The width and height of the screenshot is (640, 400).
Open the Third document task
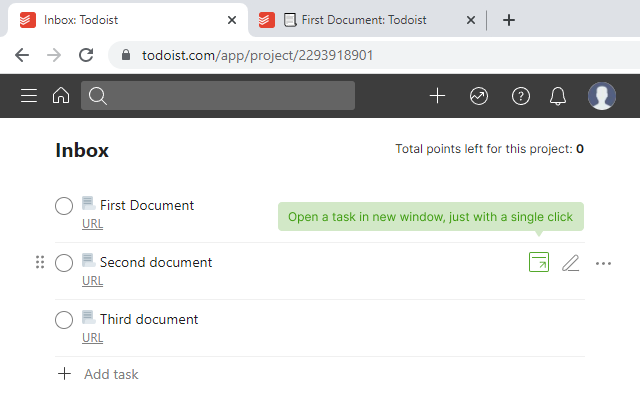point(149,319)
